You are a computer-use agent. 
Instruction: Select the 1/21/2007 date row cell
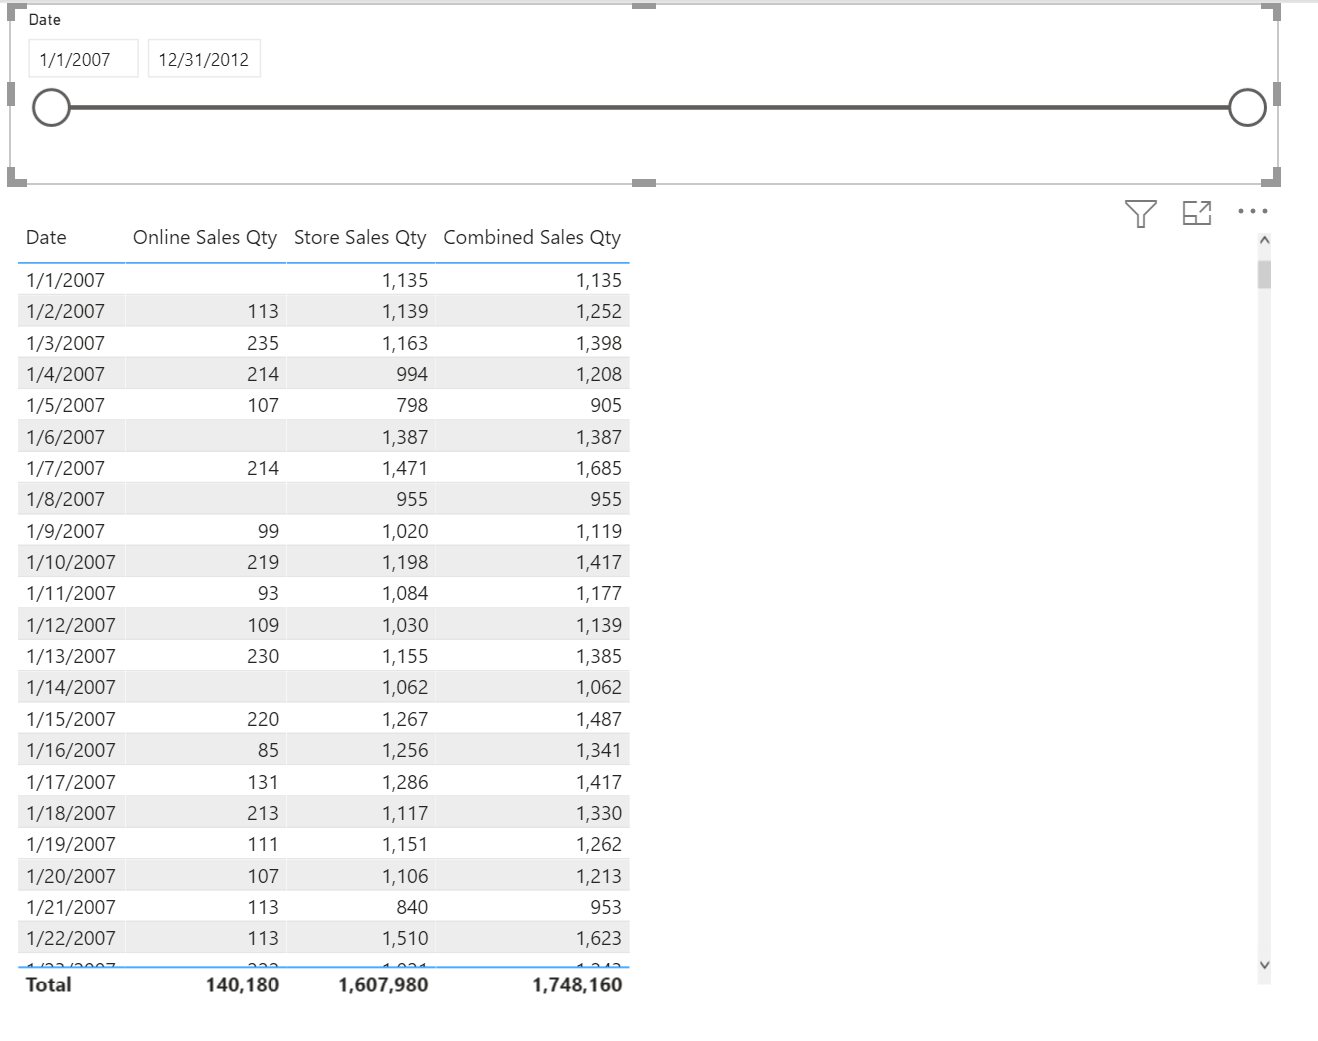pos(71,907)
